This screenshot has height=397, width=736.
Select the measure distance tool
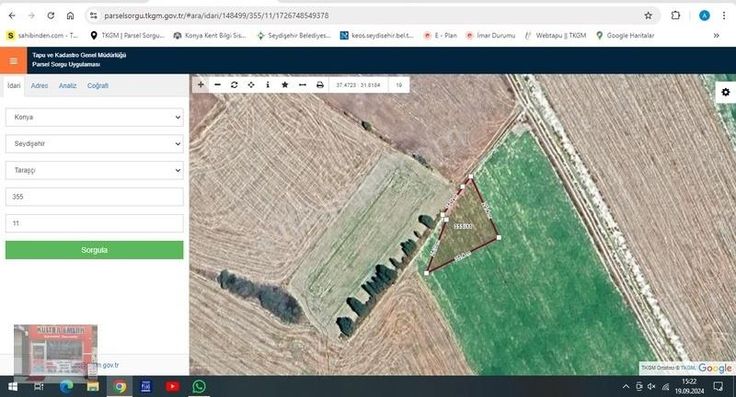coord(302,84)
